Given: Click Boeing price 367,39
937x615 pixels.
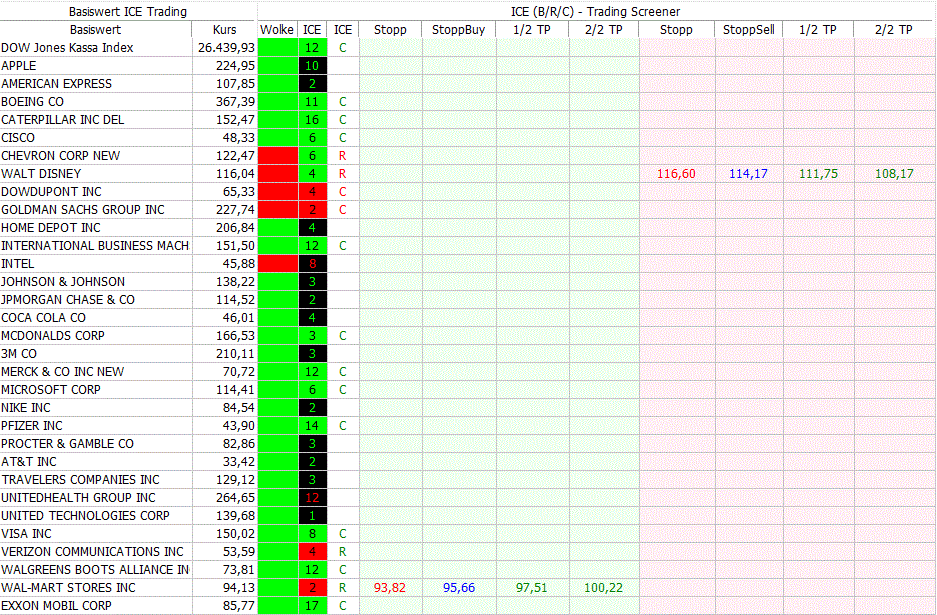Looking at the screenshot, I should click(x=235, y=102).
